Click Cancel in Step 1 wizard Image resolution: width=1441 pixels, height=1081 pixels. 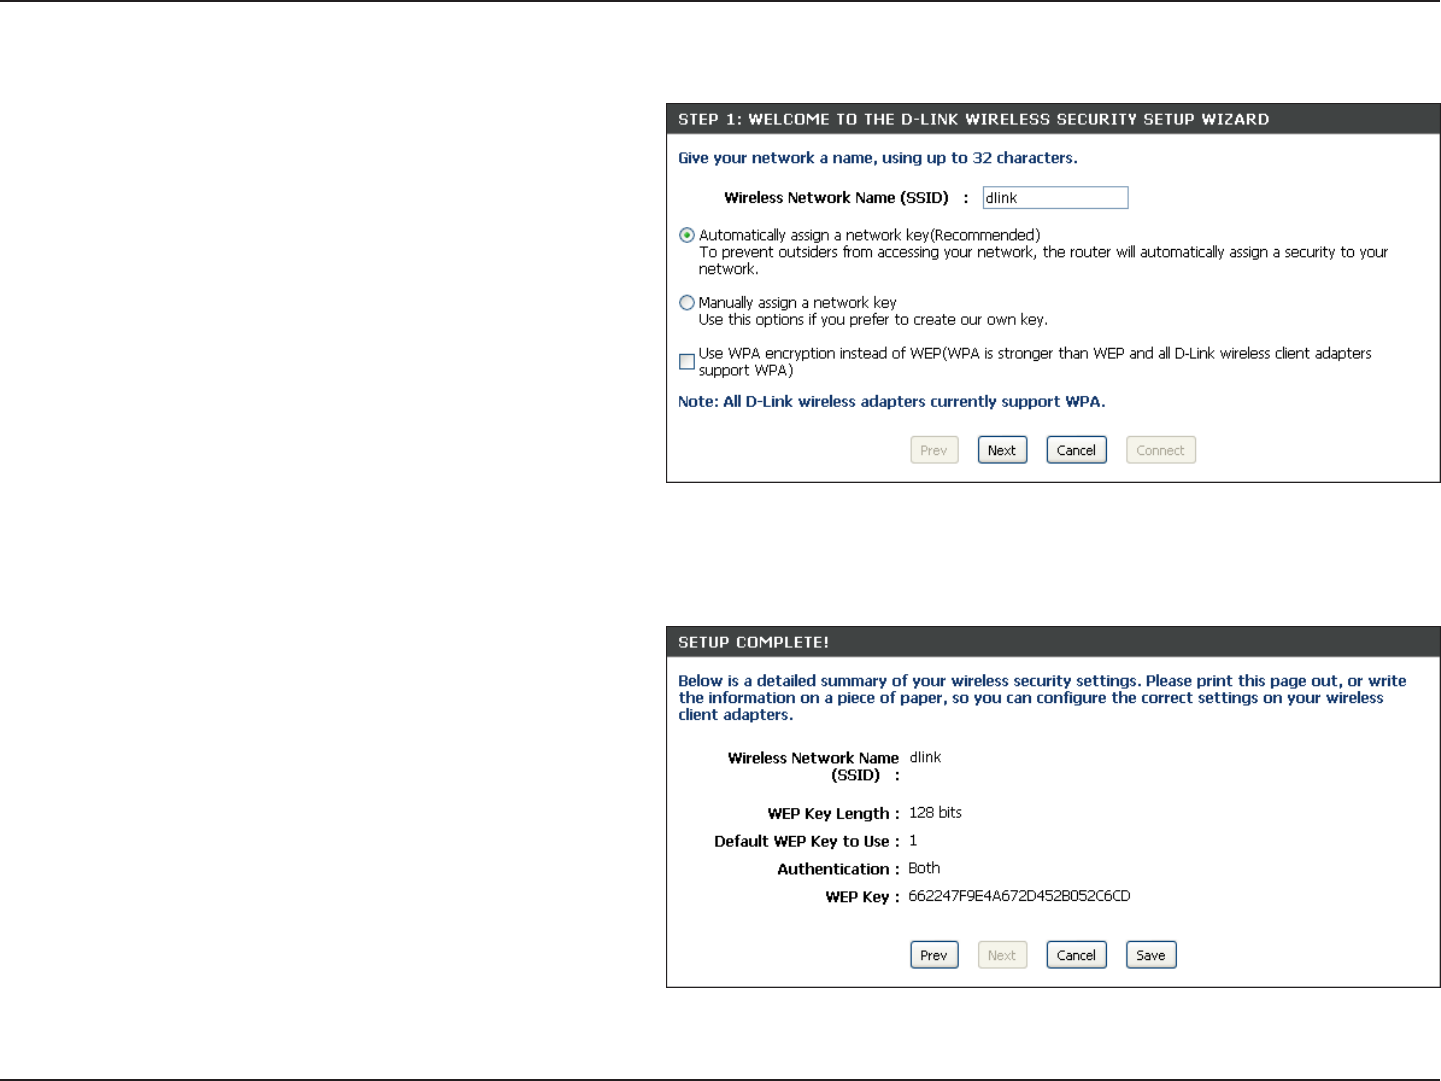(x=1076, y=450)
